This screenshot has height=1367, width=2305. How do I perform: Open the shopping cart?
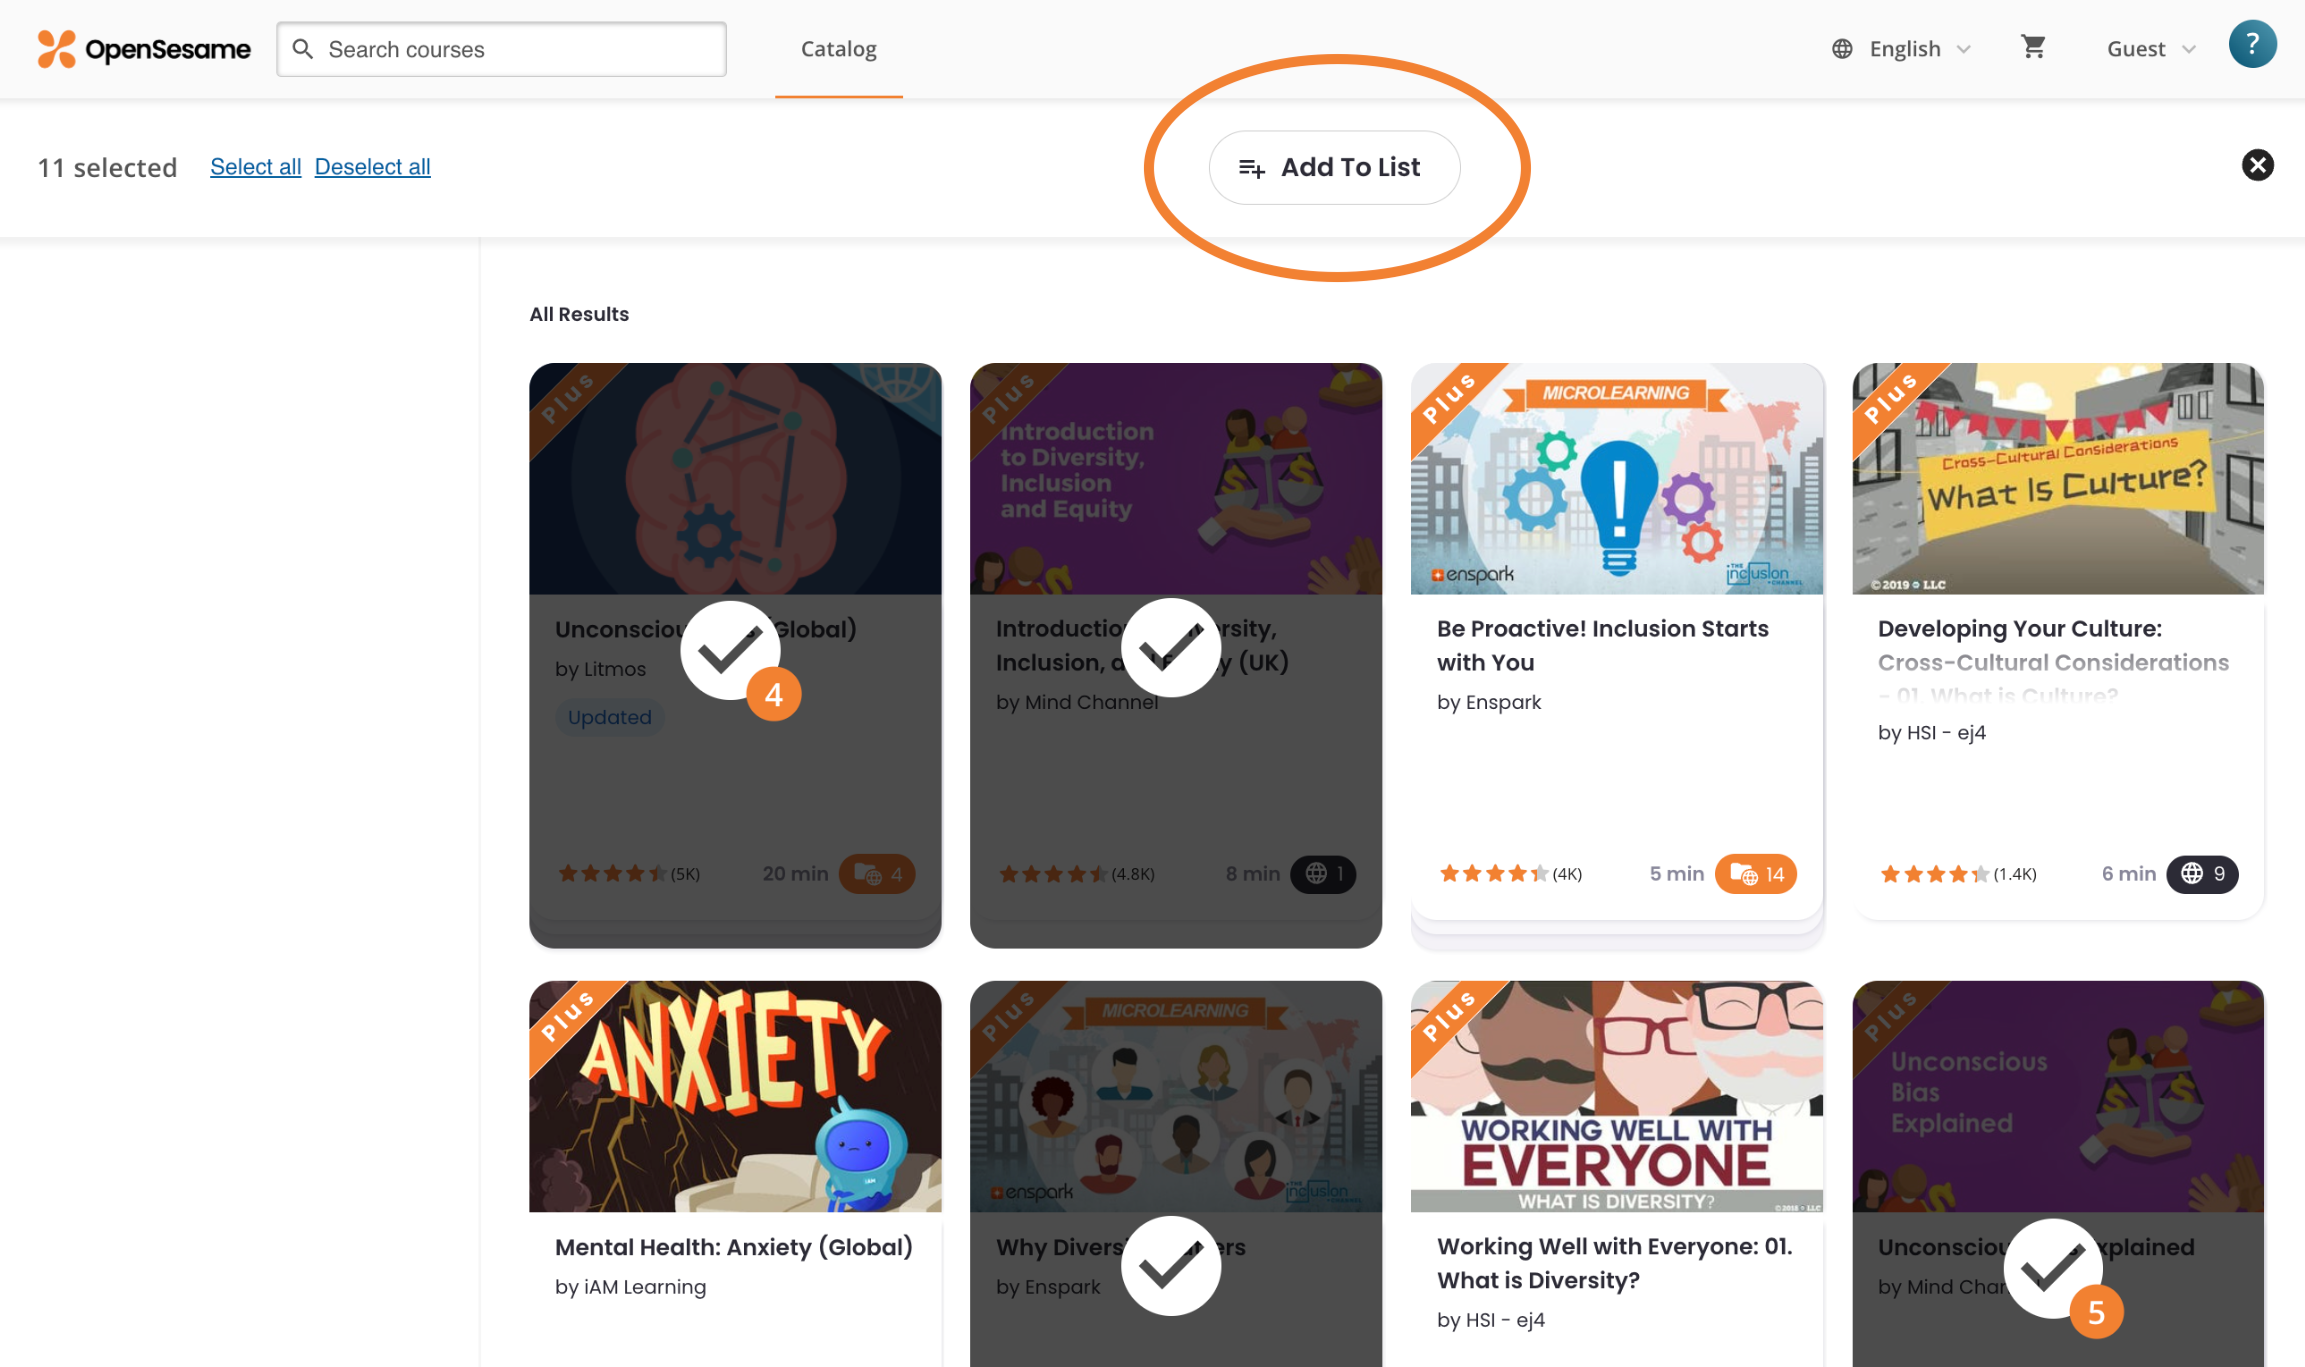click(x=2033, y=47)
